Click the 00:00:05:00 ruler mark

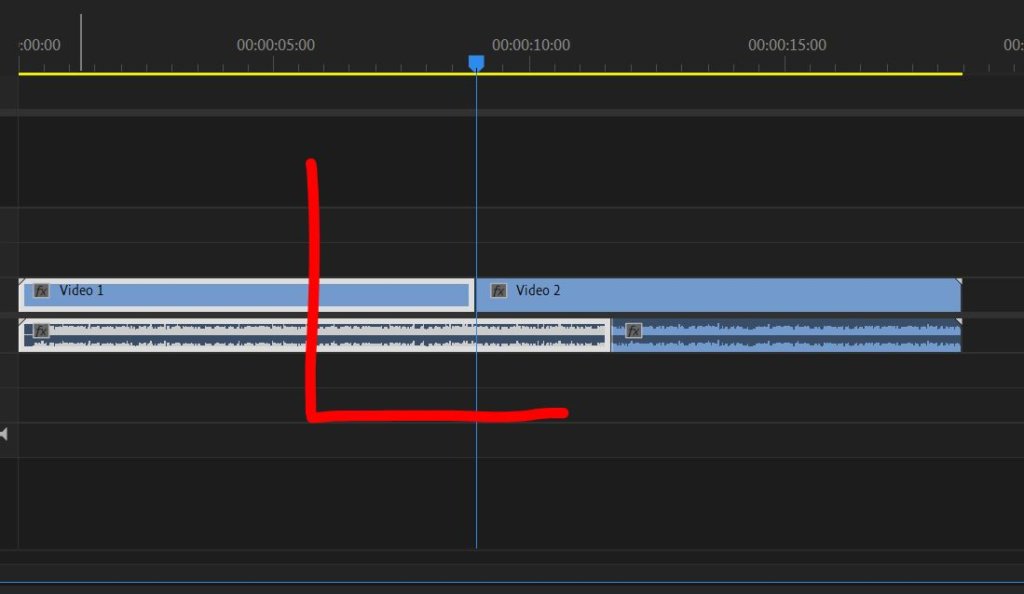tap(276, 45)
